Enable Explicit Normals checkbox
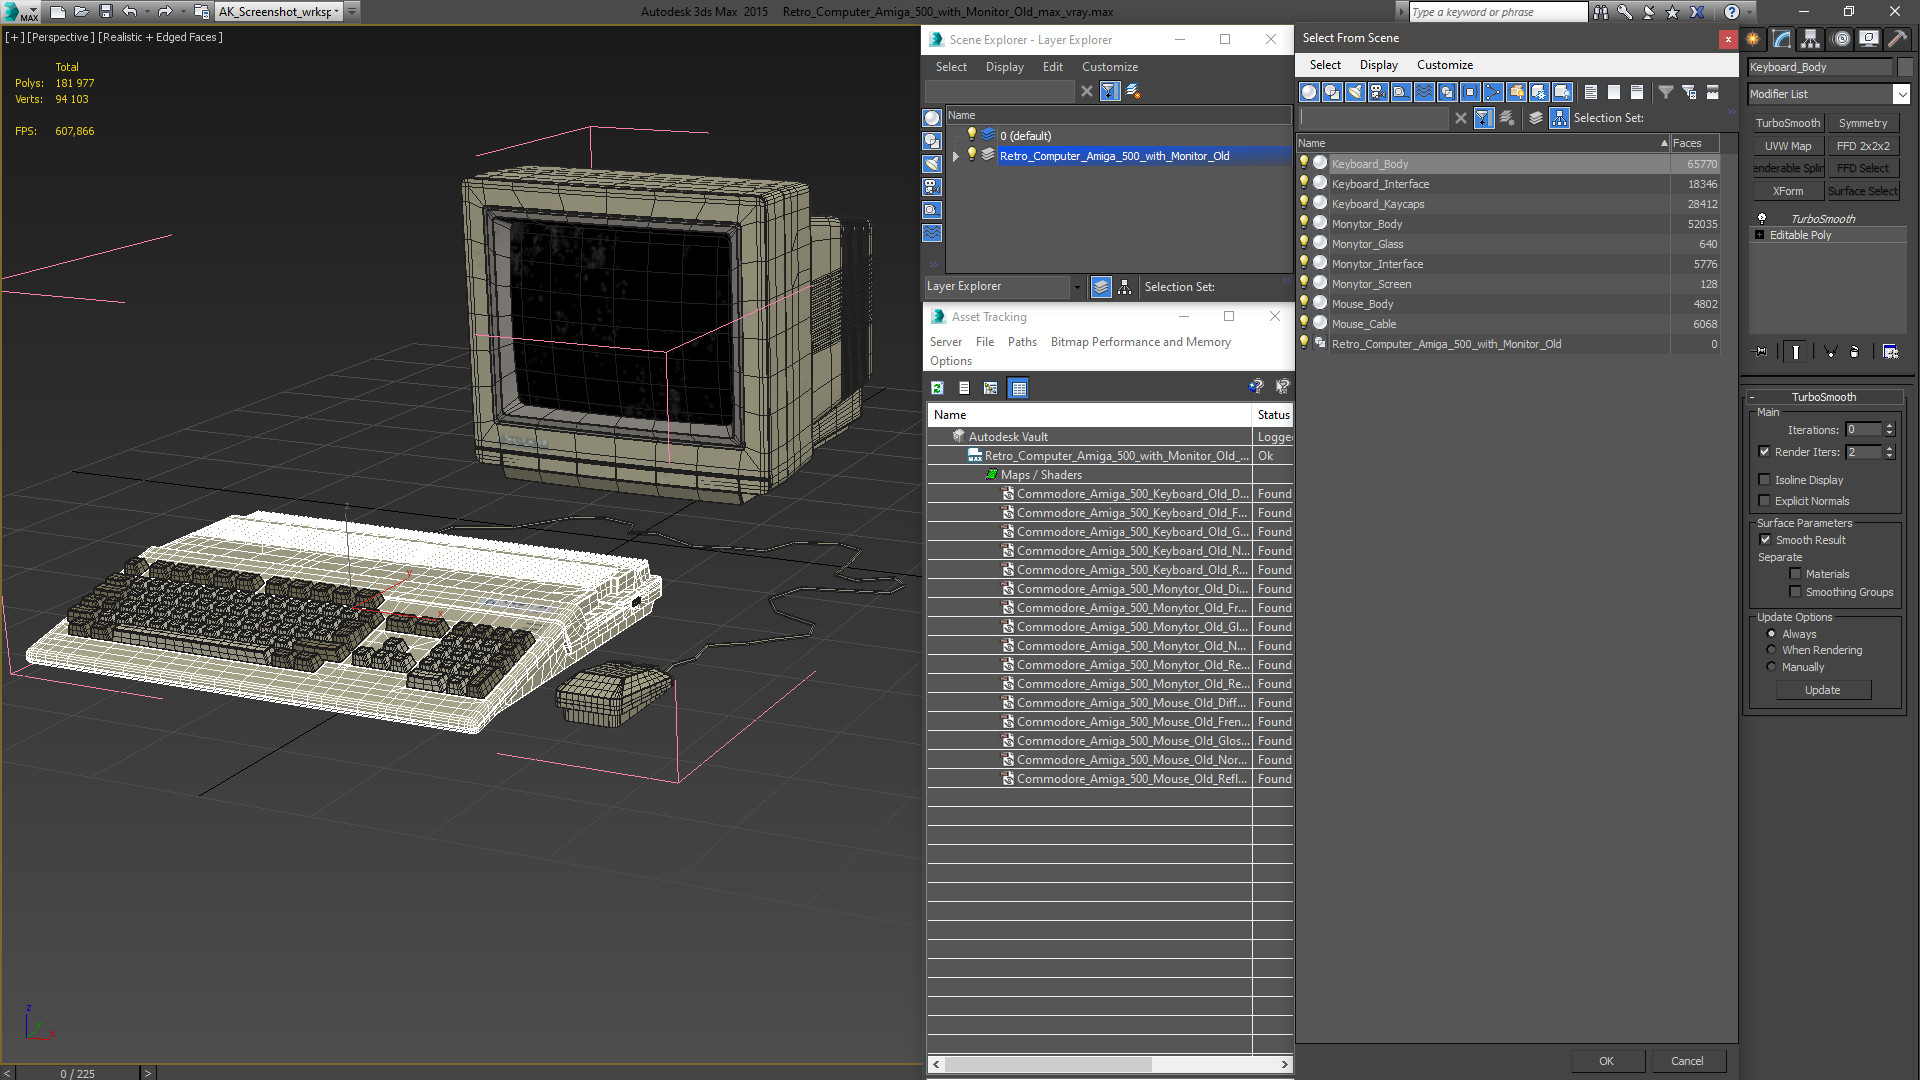This screenshot has width=1920, height=1080. pyautogui.click(x=1765, y=501)
